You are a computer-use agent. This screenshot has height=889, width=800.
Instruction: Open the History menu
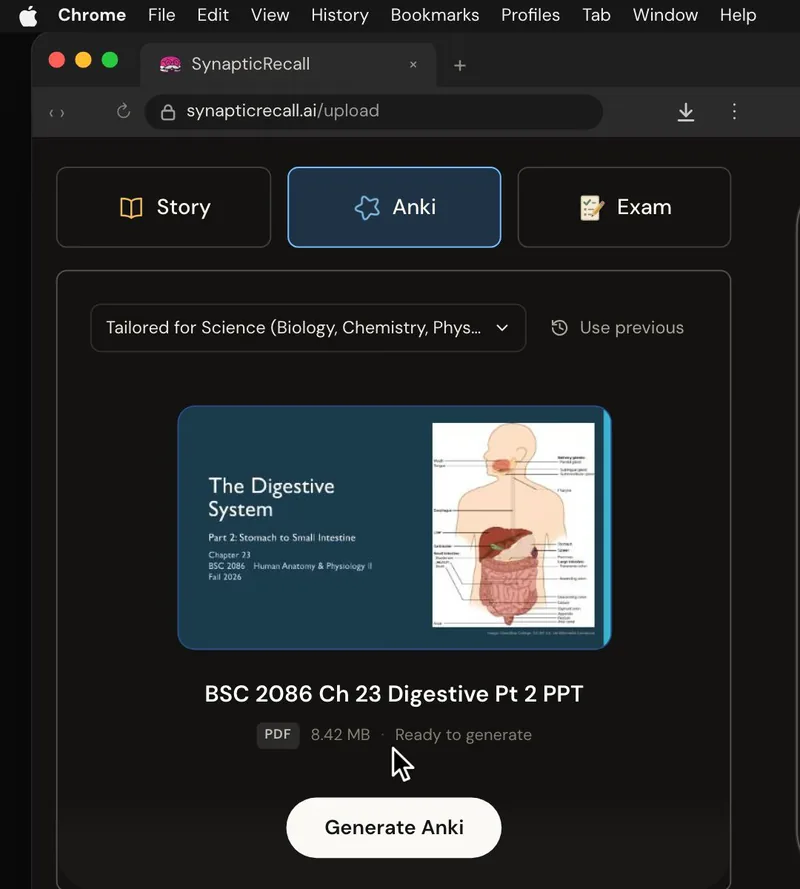(x=340, y=15)
